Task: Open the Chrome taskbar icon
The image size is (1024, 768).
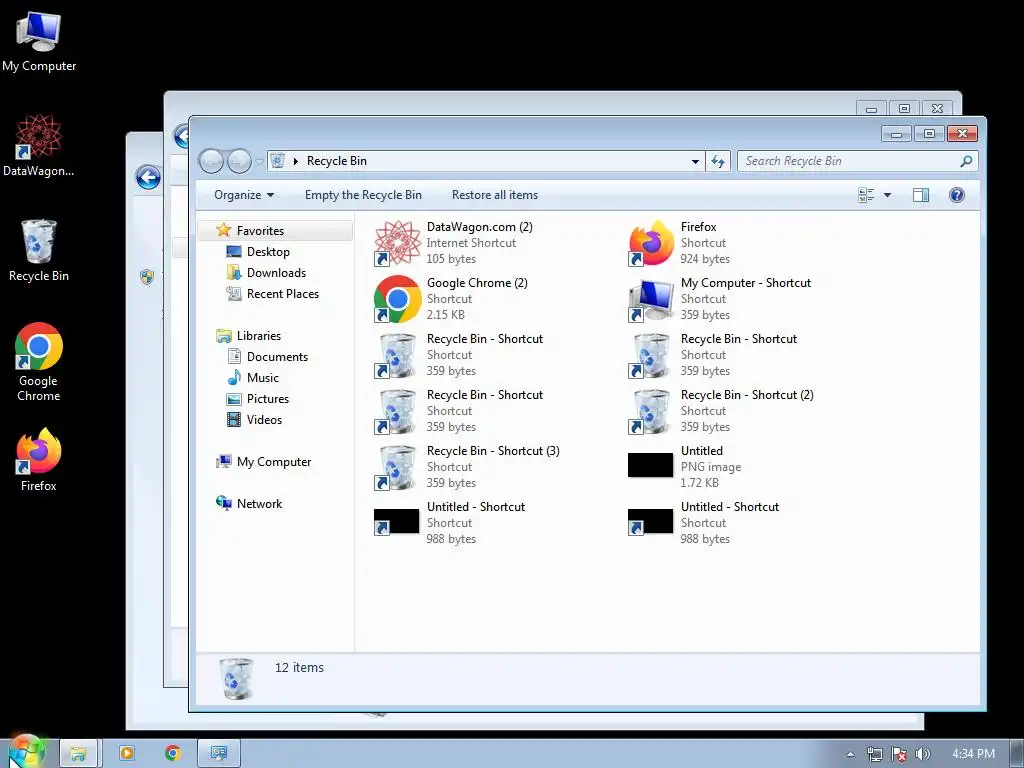Action: 172,754
